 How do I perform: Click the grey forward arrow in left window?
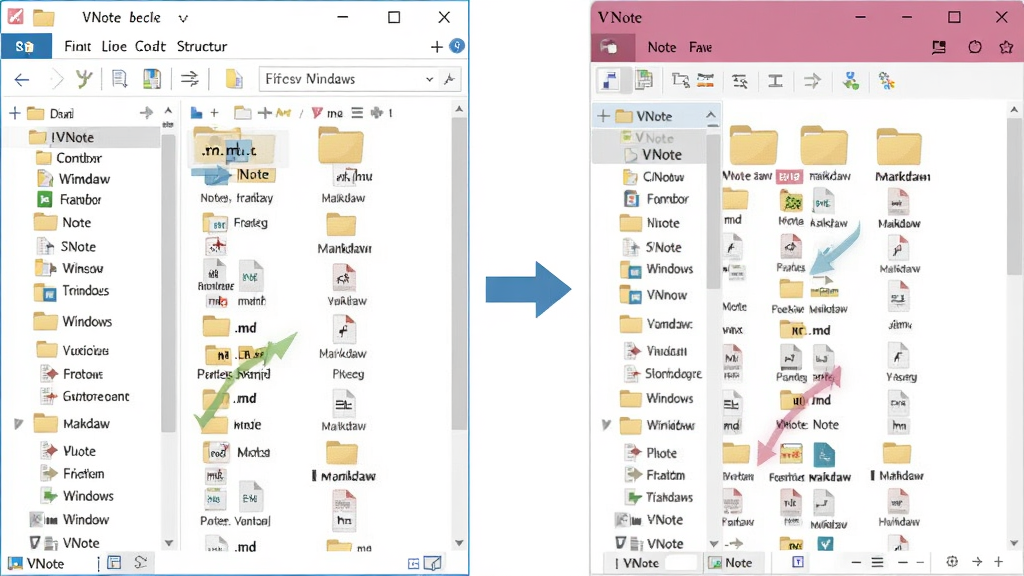57,80
